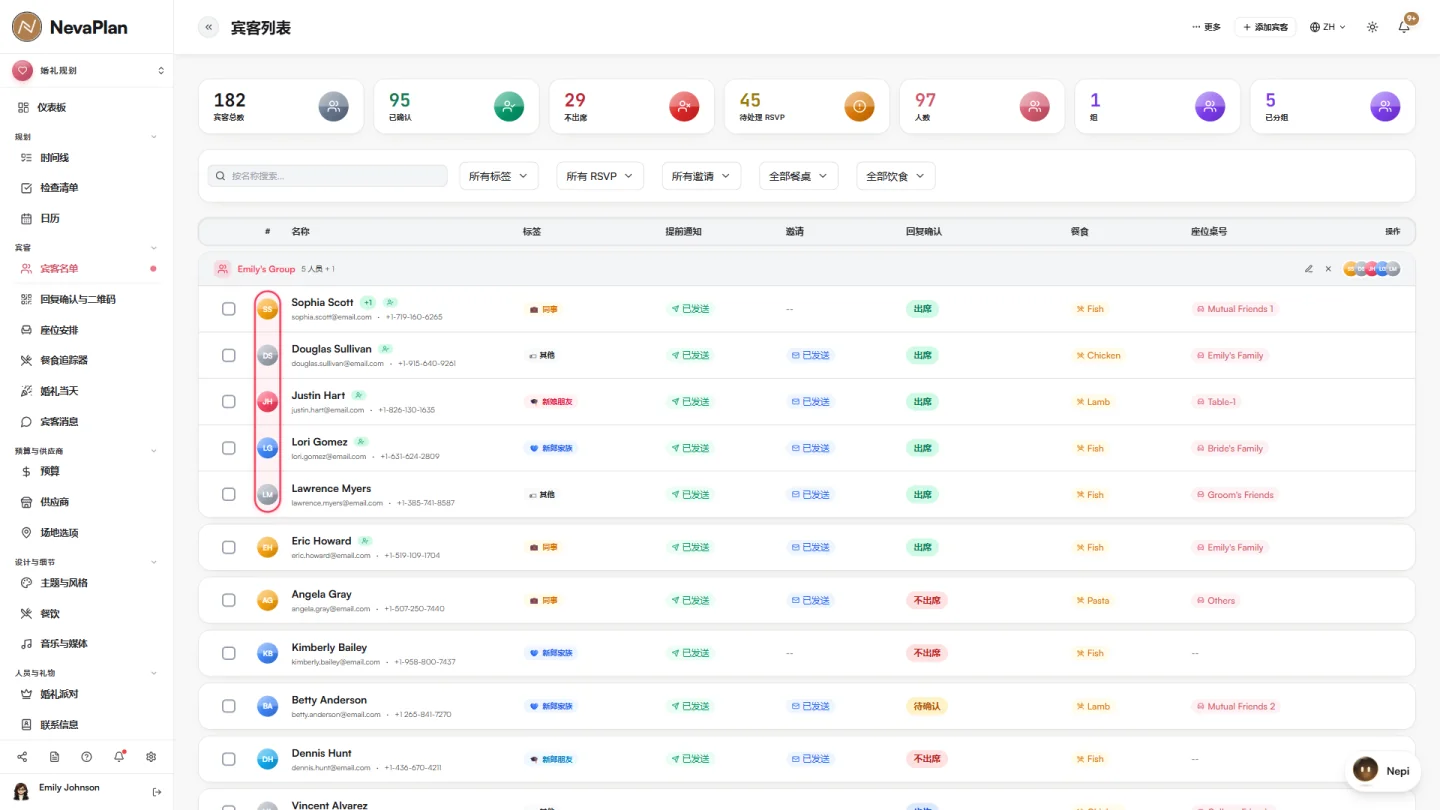Click the 已分组 card purple icon
Image resolution: width=1440 pixels, height=810 pixels.
1385,106
